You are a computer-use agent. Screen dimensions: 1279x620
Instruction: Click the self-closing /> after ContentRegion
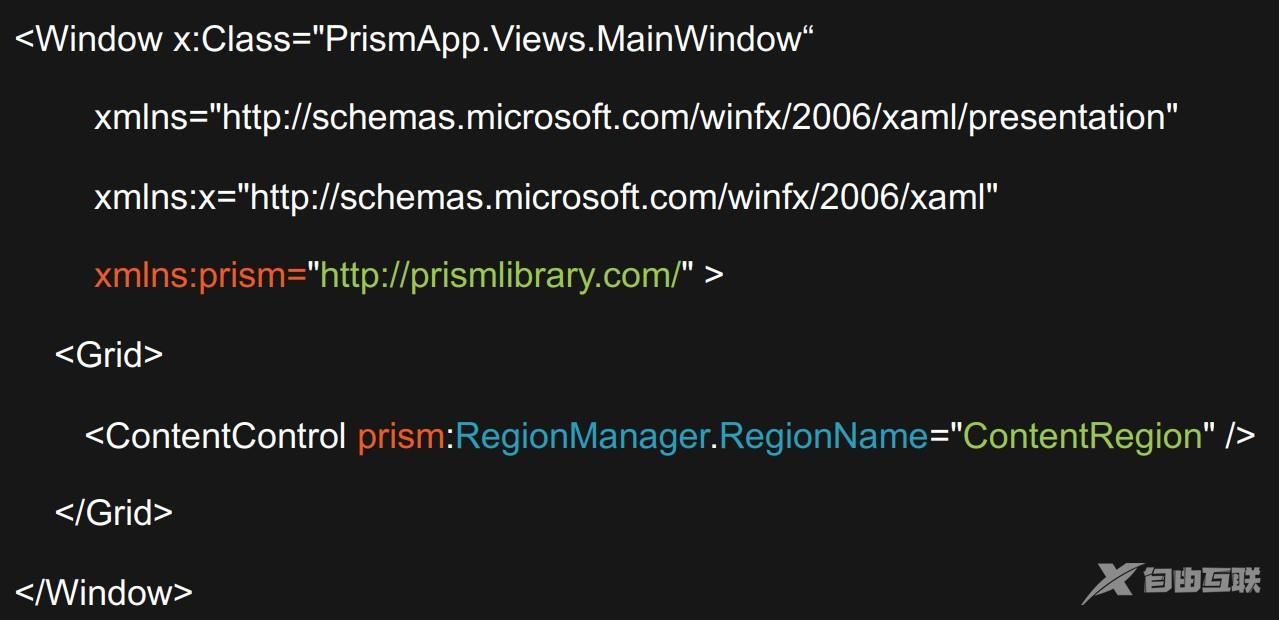(x=1239, y=436)
